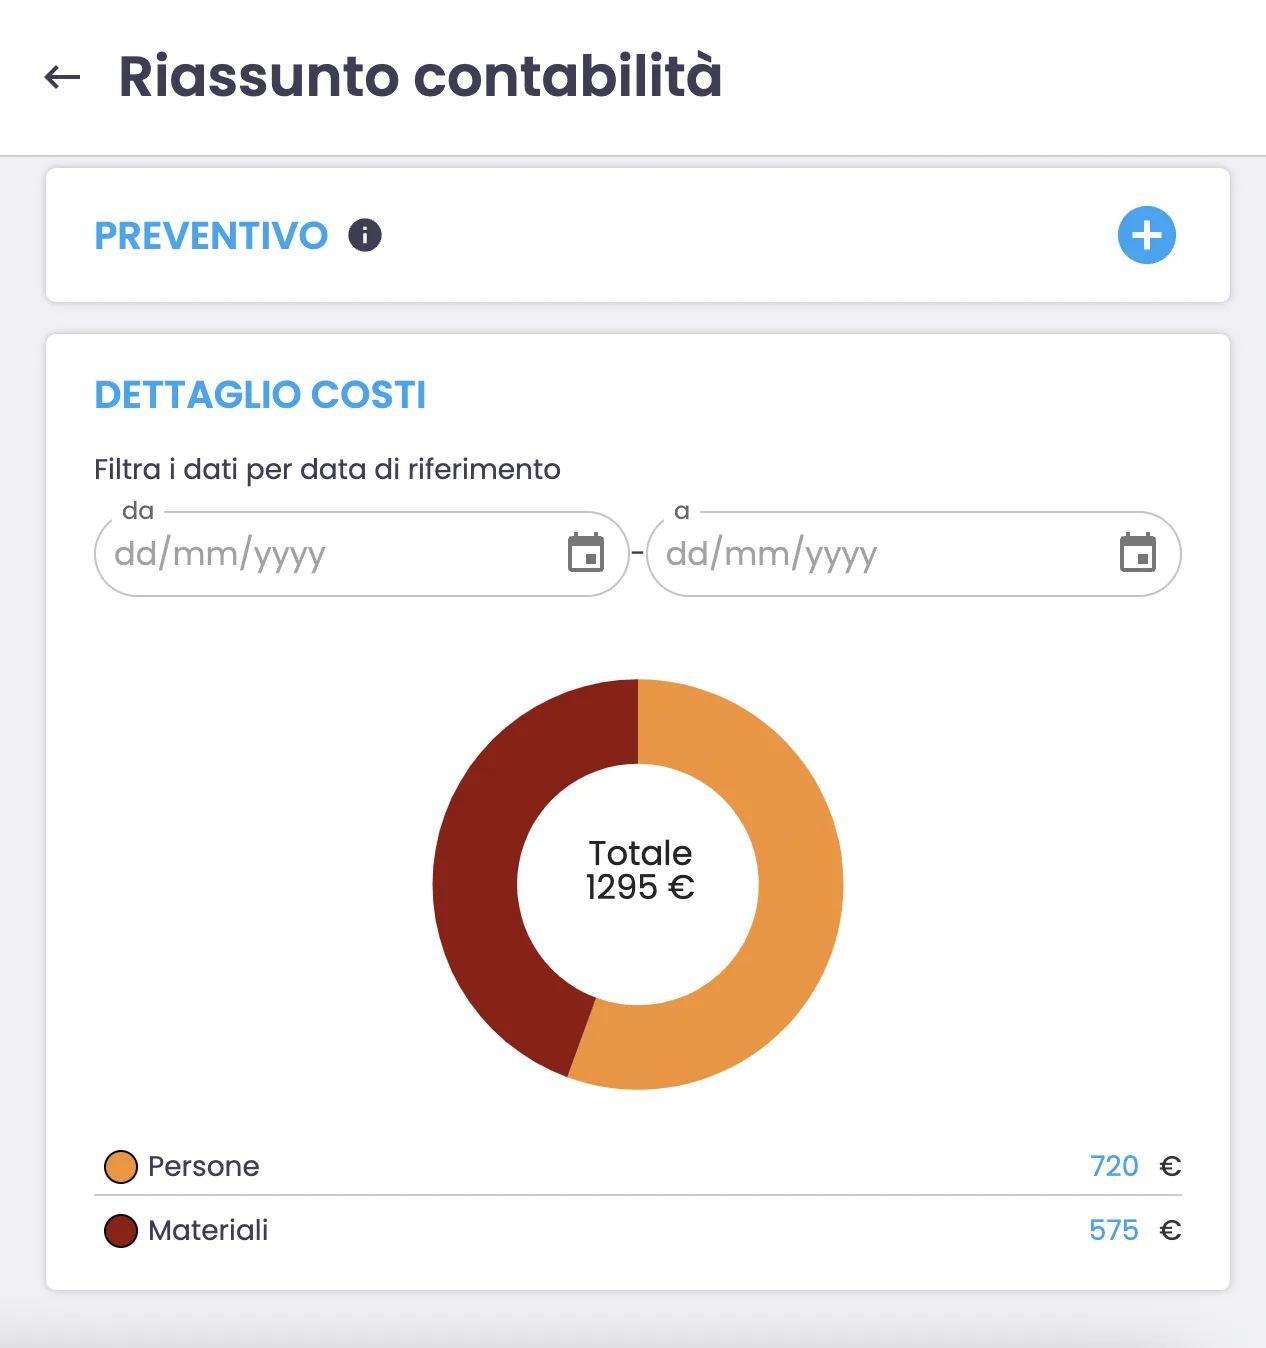The height and width of the screenshot is (1348, 1266).
Task: Click the euro symbol beside 720
Action: [1170, 1167]
